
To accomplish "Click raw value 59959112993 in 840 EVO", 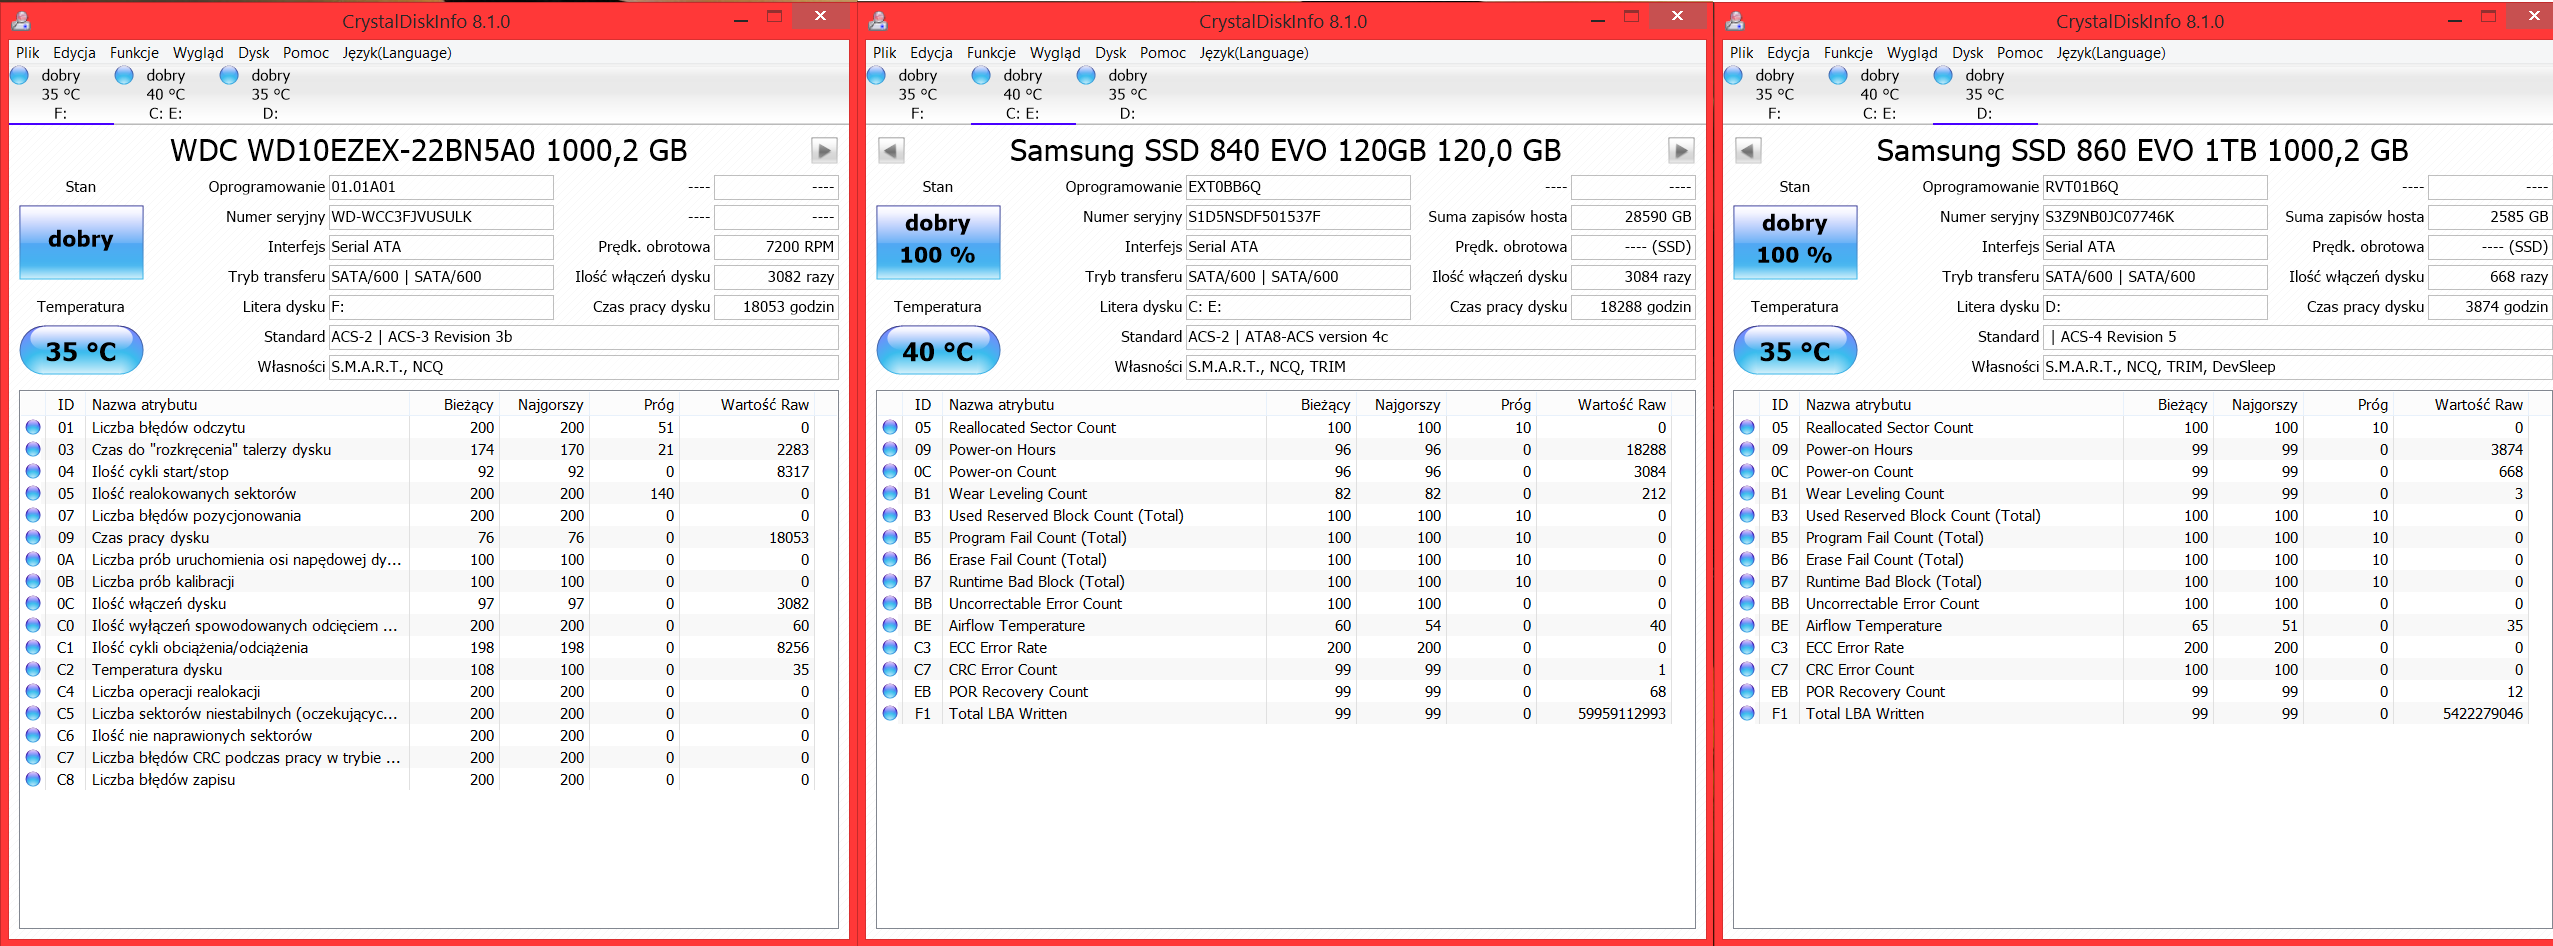I will click(x=1622, y=713).
